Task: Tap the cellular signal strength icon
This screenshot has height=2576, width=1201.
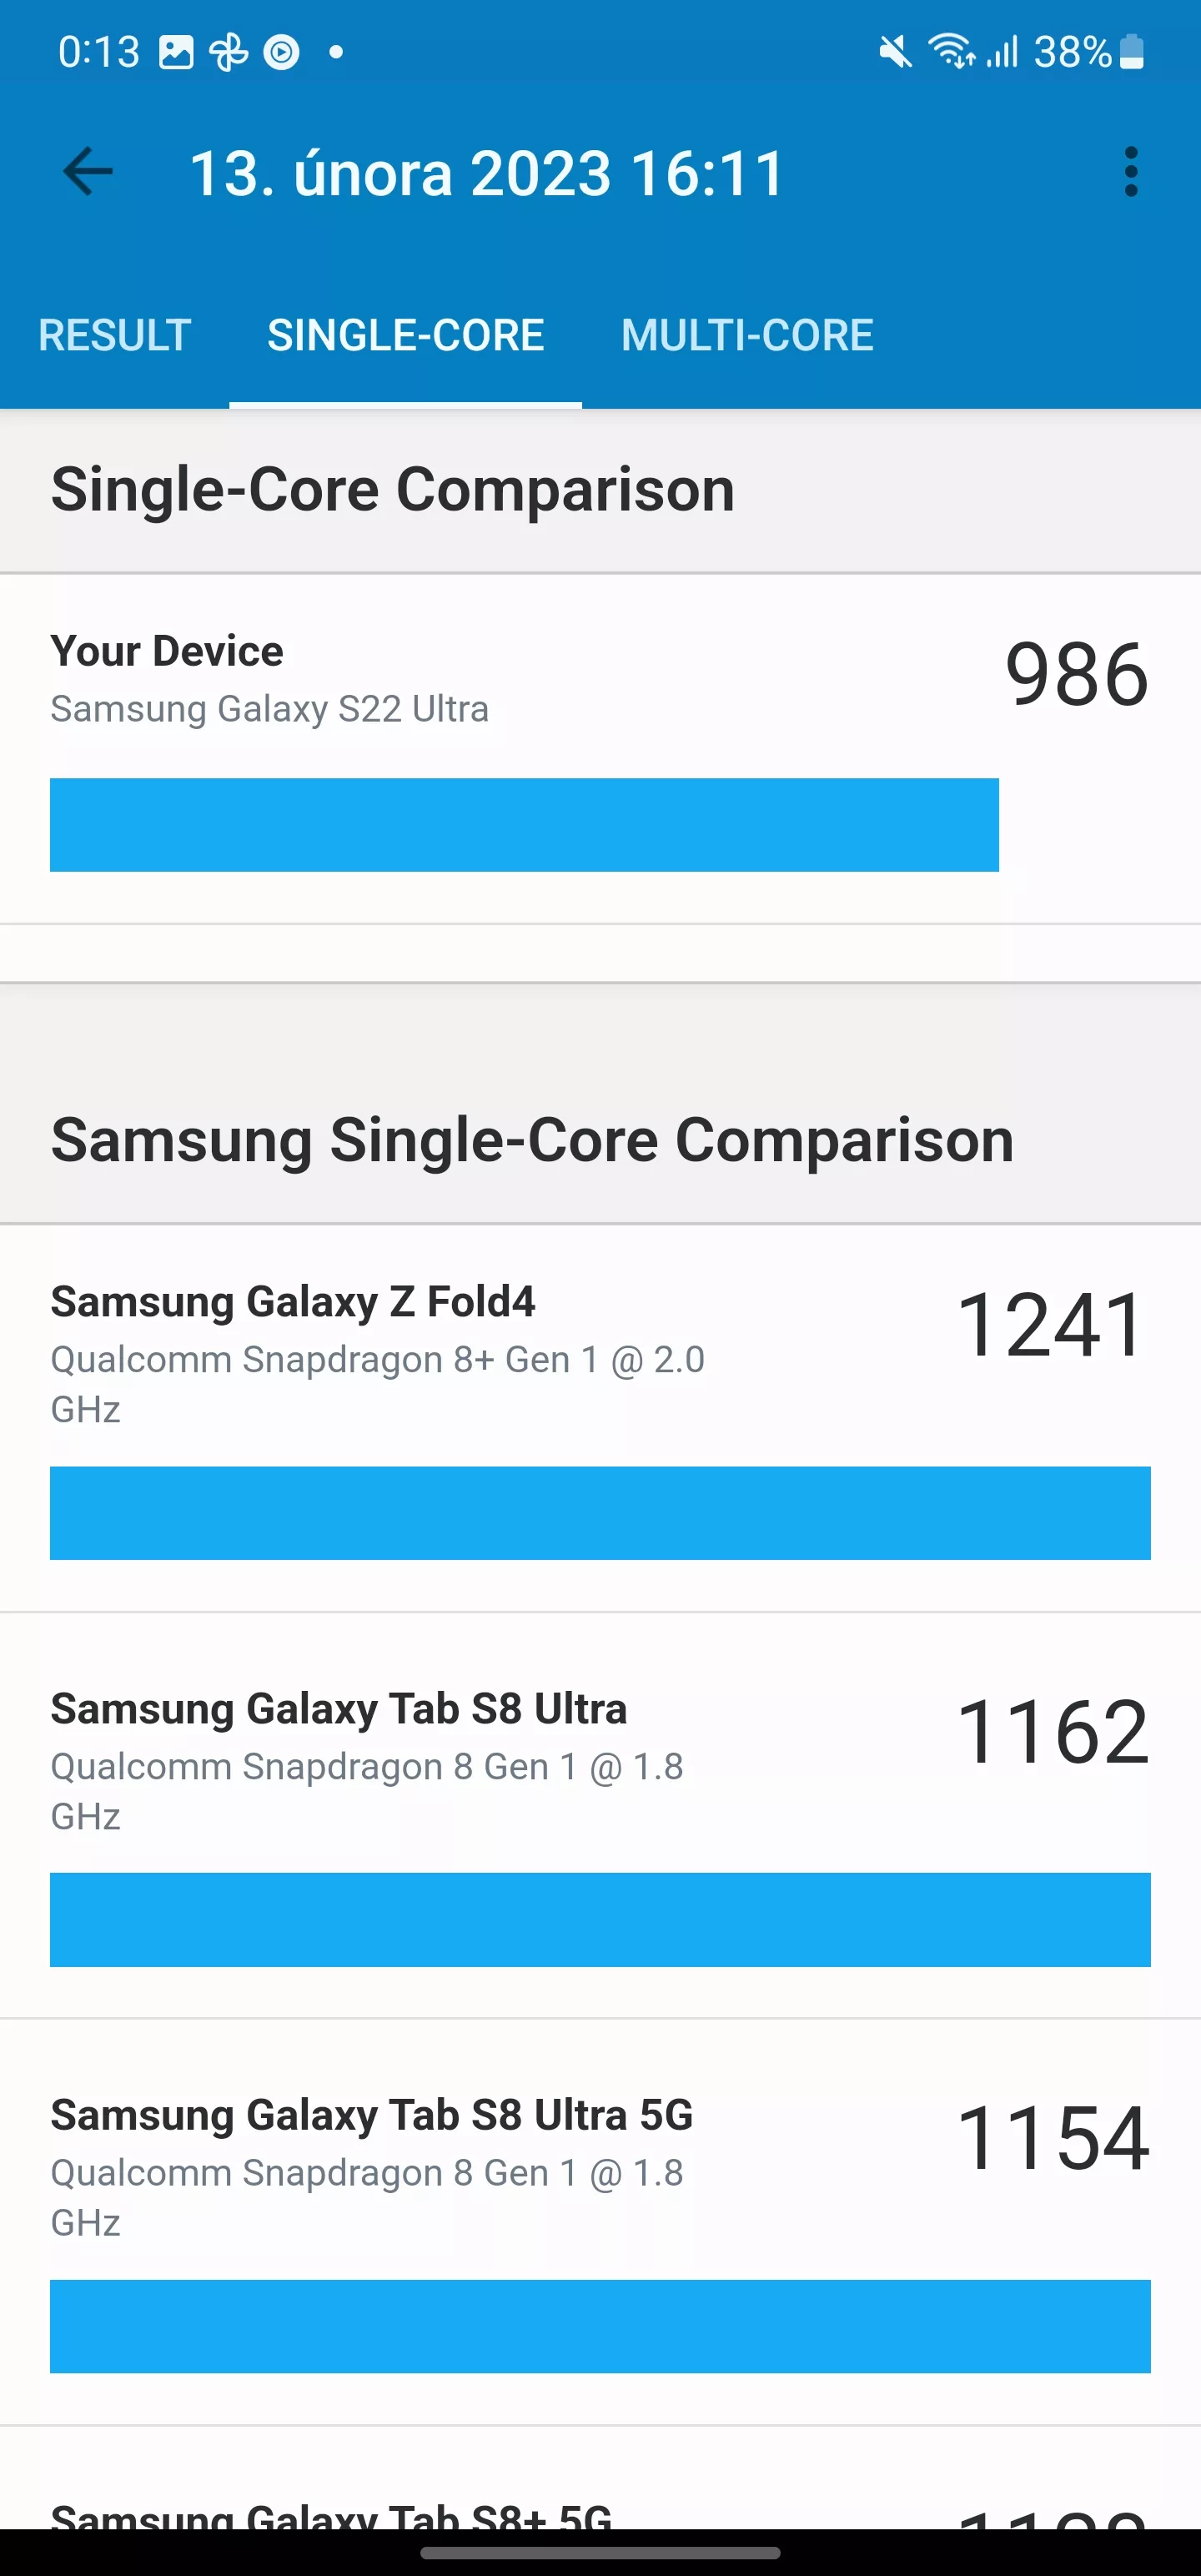Action: tap(1002, 52)
